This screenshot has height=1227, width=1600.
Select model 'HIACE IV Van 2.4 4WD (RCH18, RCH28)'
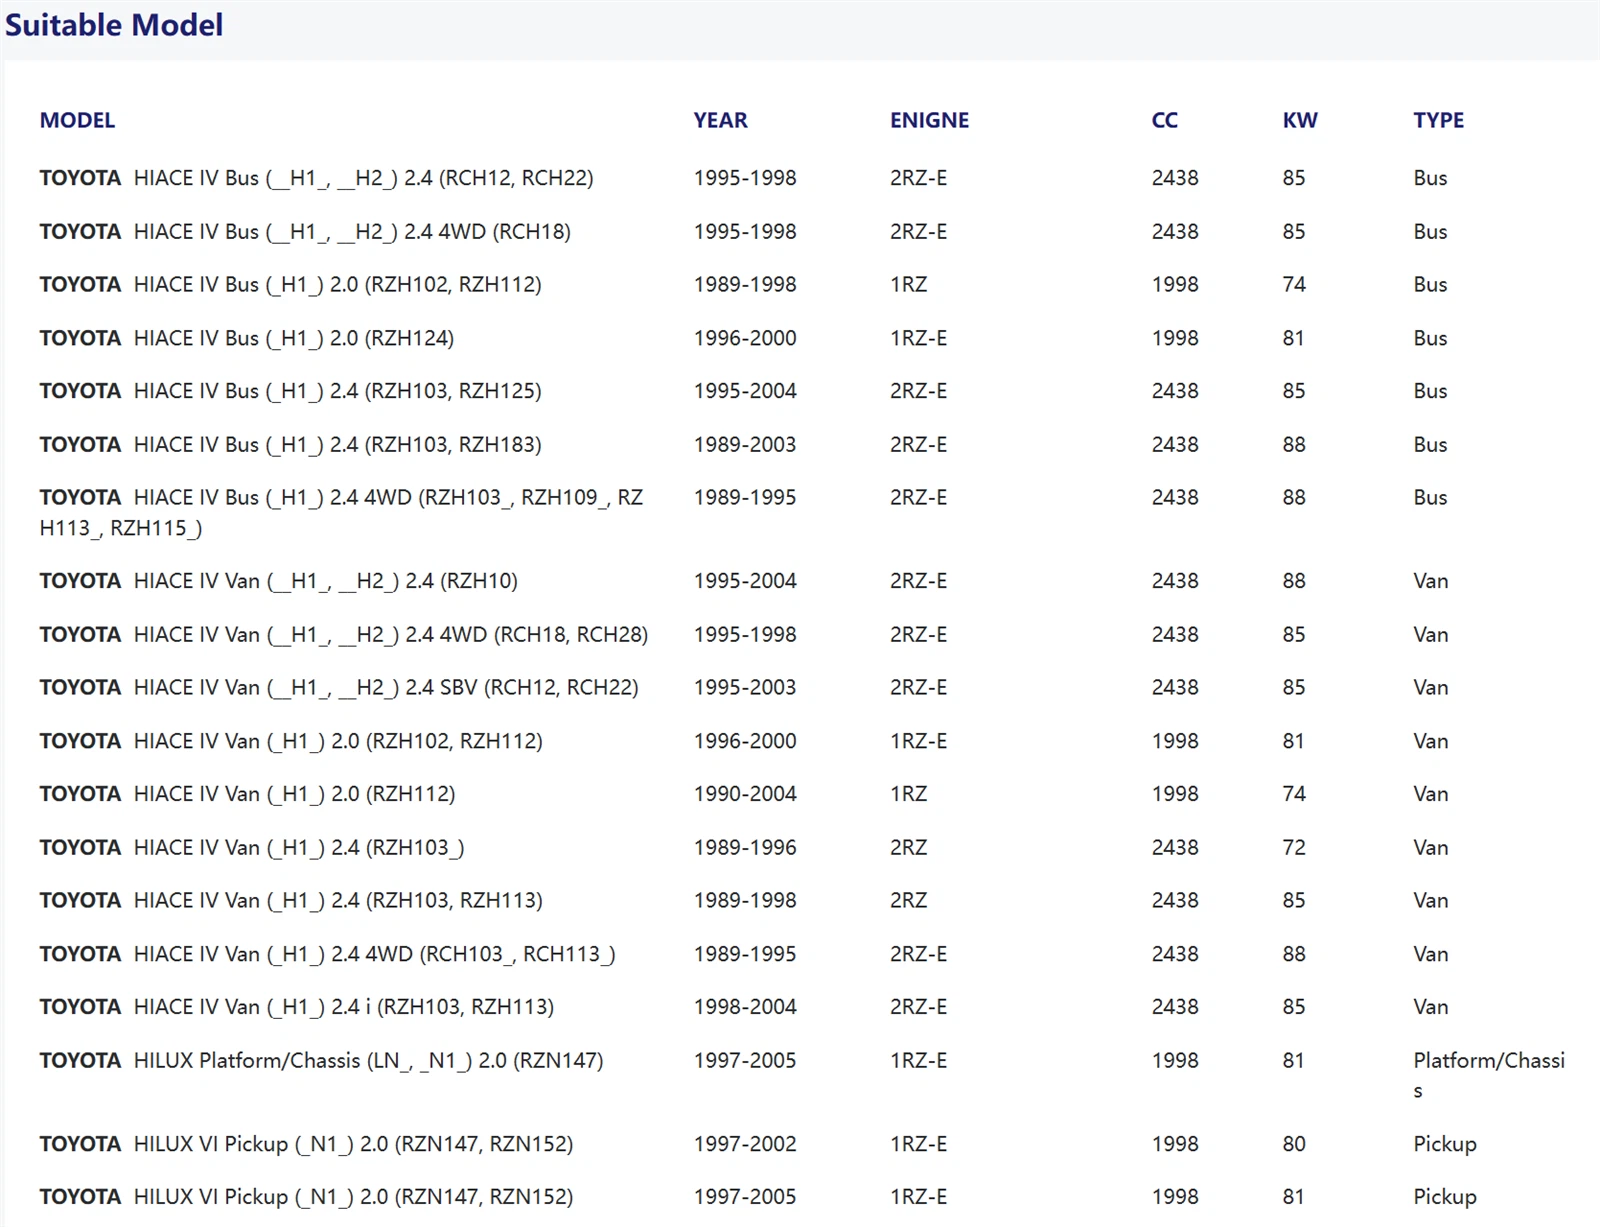(343, 635)
